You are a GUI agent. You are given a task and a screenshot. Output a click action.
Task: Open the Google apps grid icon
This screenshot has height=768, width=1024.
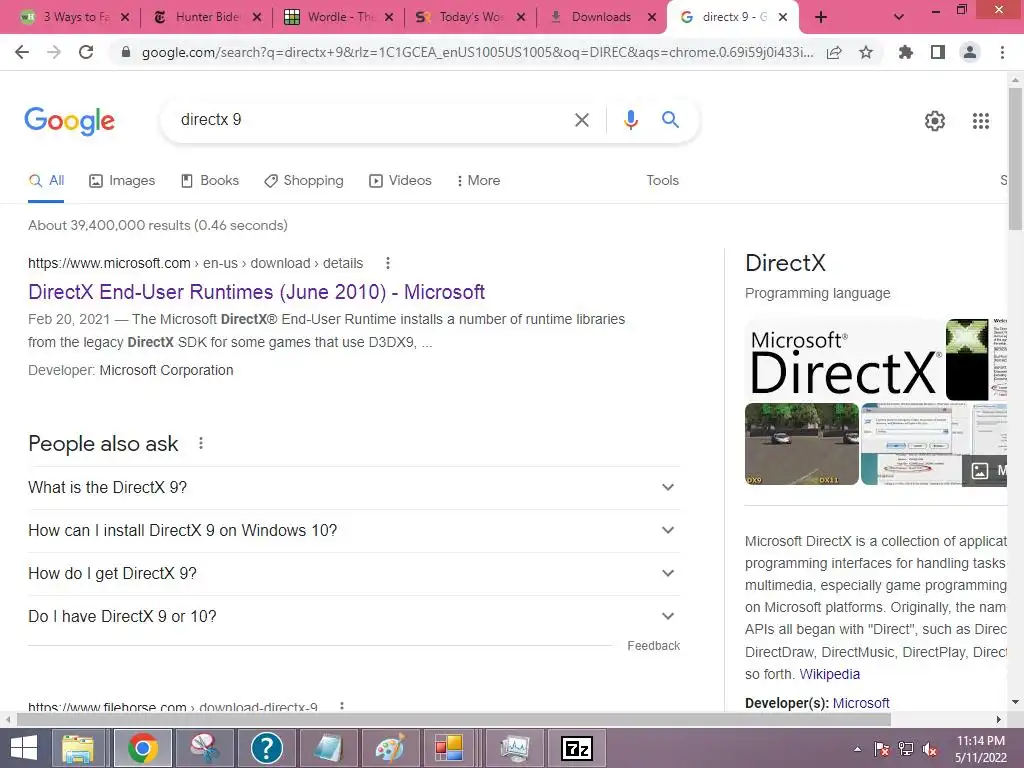point(981,121)
